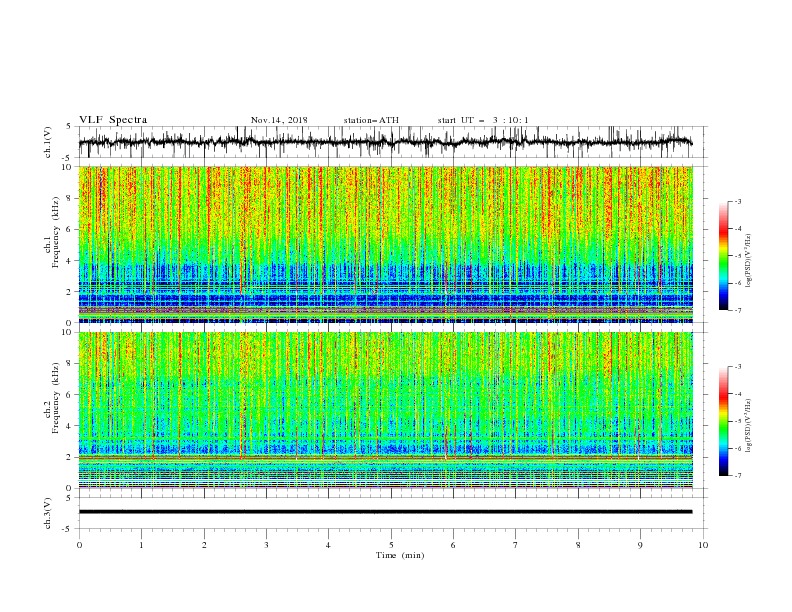Click the ch.1 spectrogram color scale bar
This screenshot has height=612, width=792.
click(723, 256)
